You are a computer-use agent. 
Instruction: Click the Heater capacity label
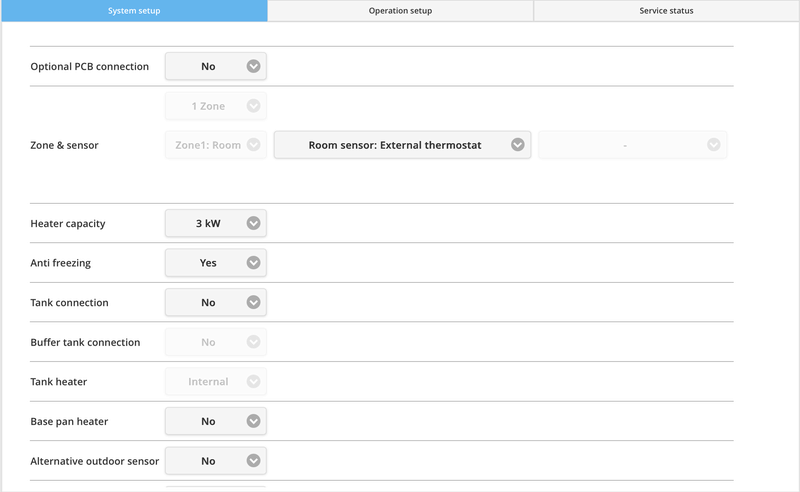[x=68, y=224]
